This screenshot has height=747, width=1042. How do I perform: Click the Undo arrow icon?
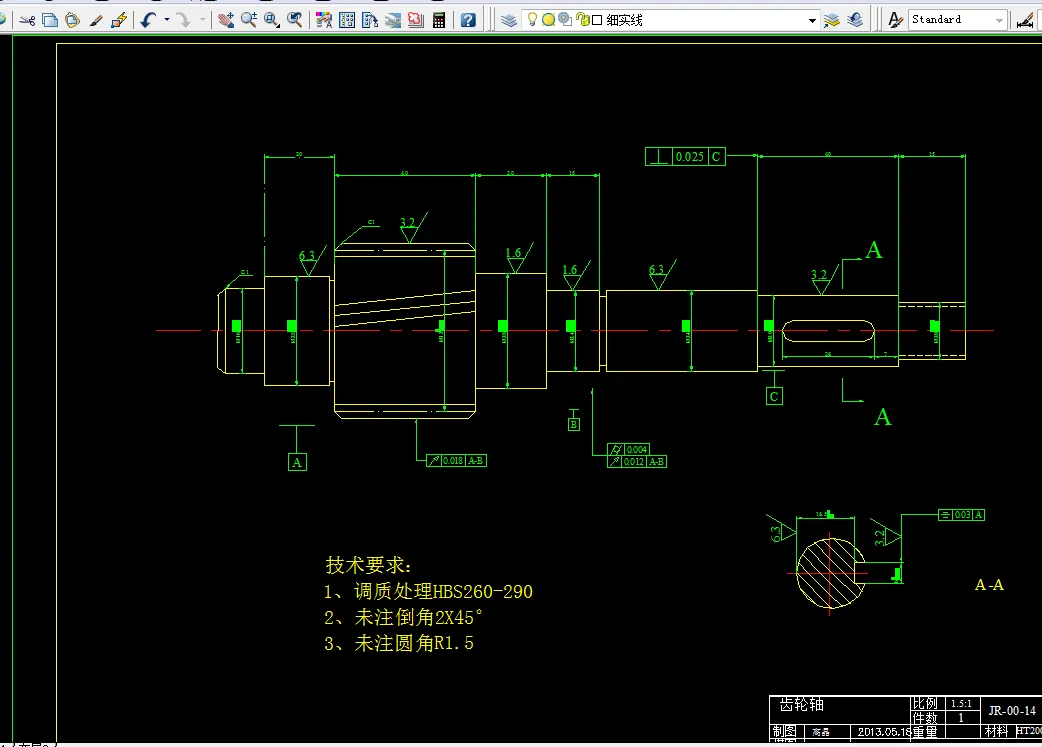pyautogui.click(x=148, y=20)
